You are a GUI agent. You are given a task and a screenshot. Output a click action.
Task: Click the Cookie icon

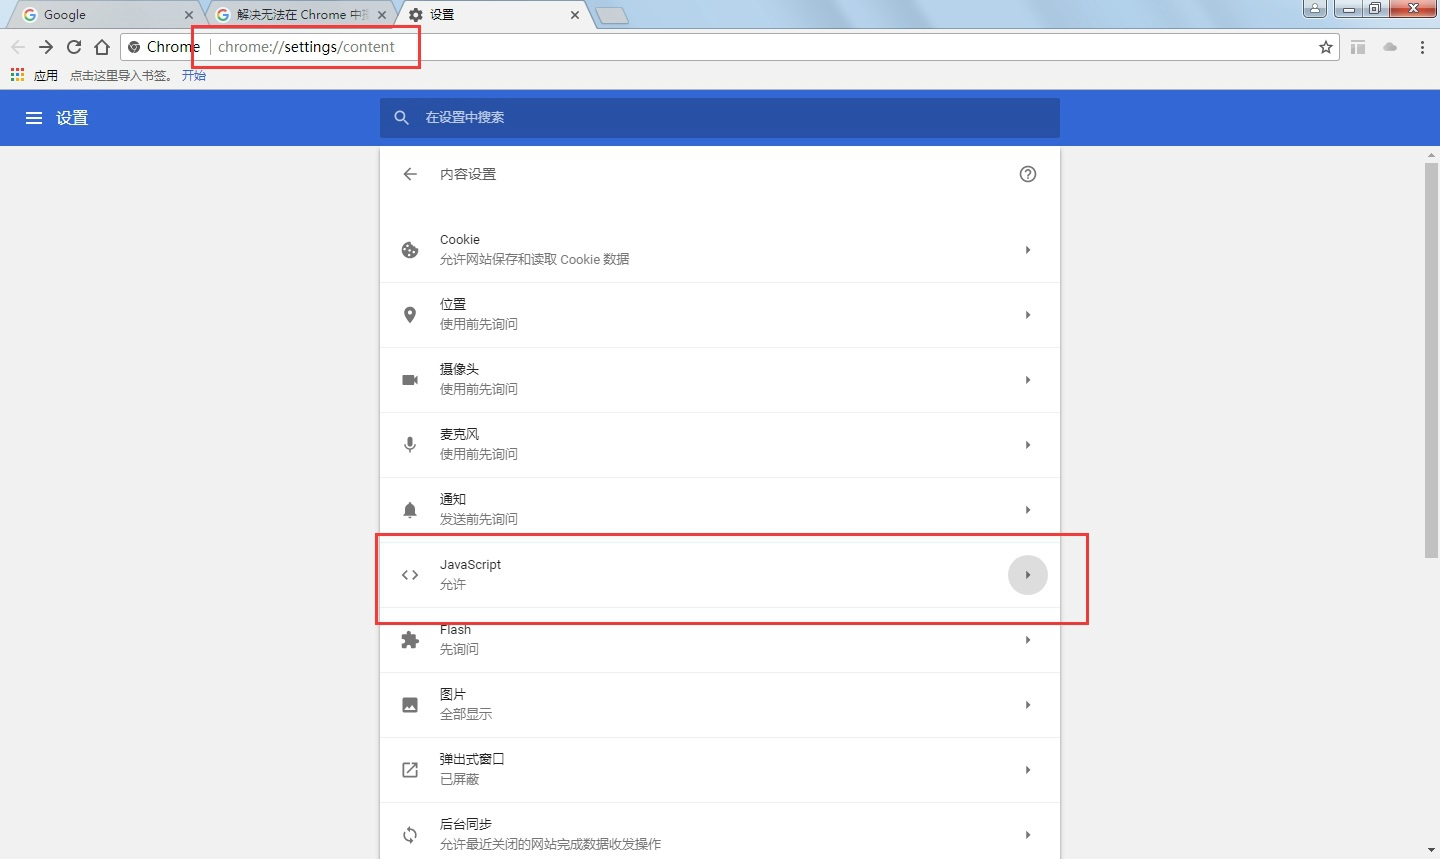(410, 250)
